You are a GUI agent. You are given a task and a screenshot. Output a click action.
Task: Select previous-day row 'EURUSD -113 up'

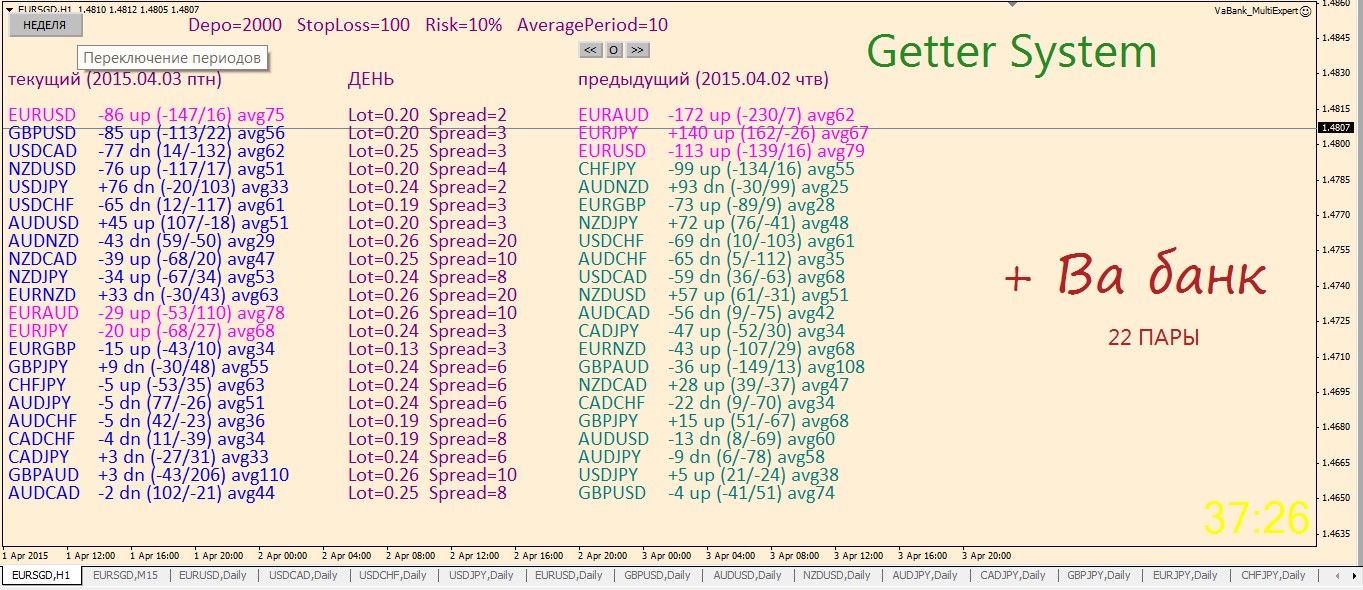pos(721,151)
